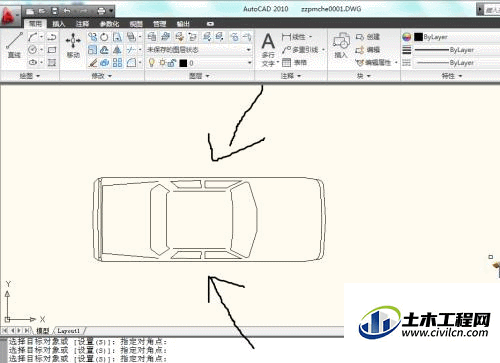Select the Hatch tool in the Draw panel

click(52, 62)
